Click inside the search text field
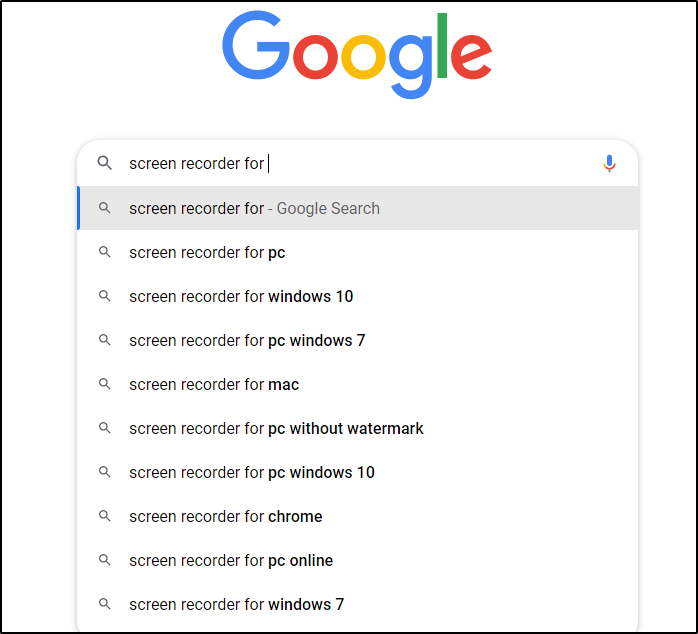 tap(400, 163)
